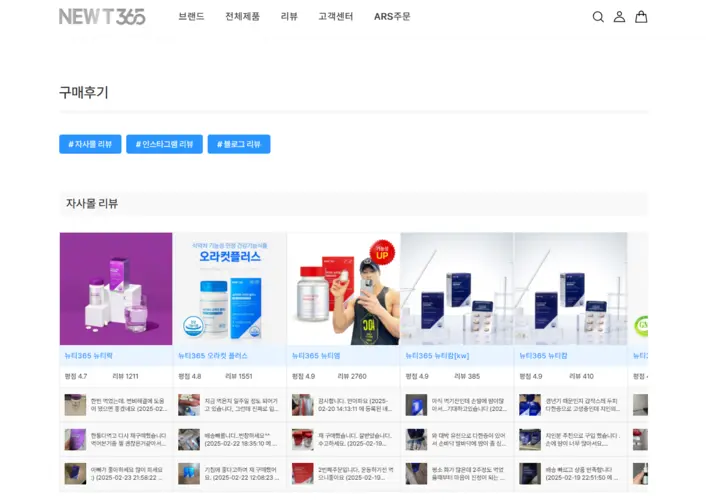706x500 pixels.
Task: Click the 평점 4.7 rating
Action: pos(76,376)
